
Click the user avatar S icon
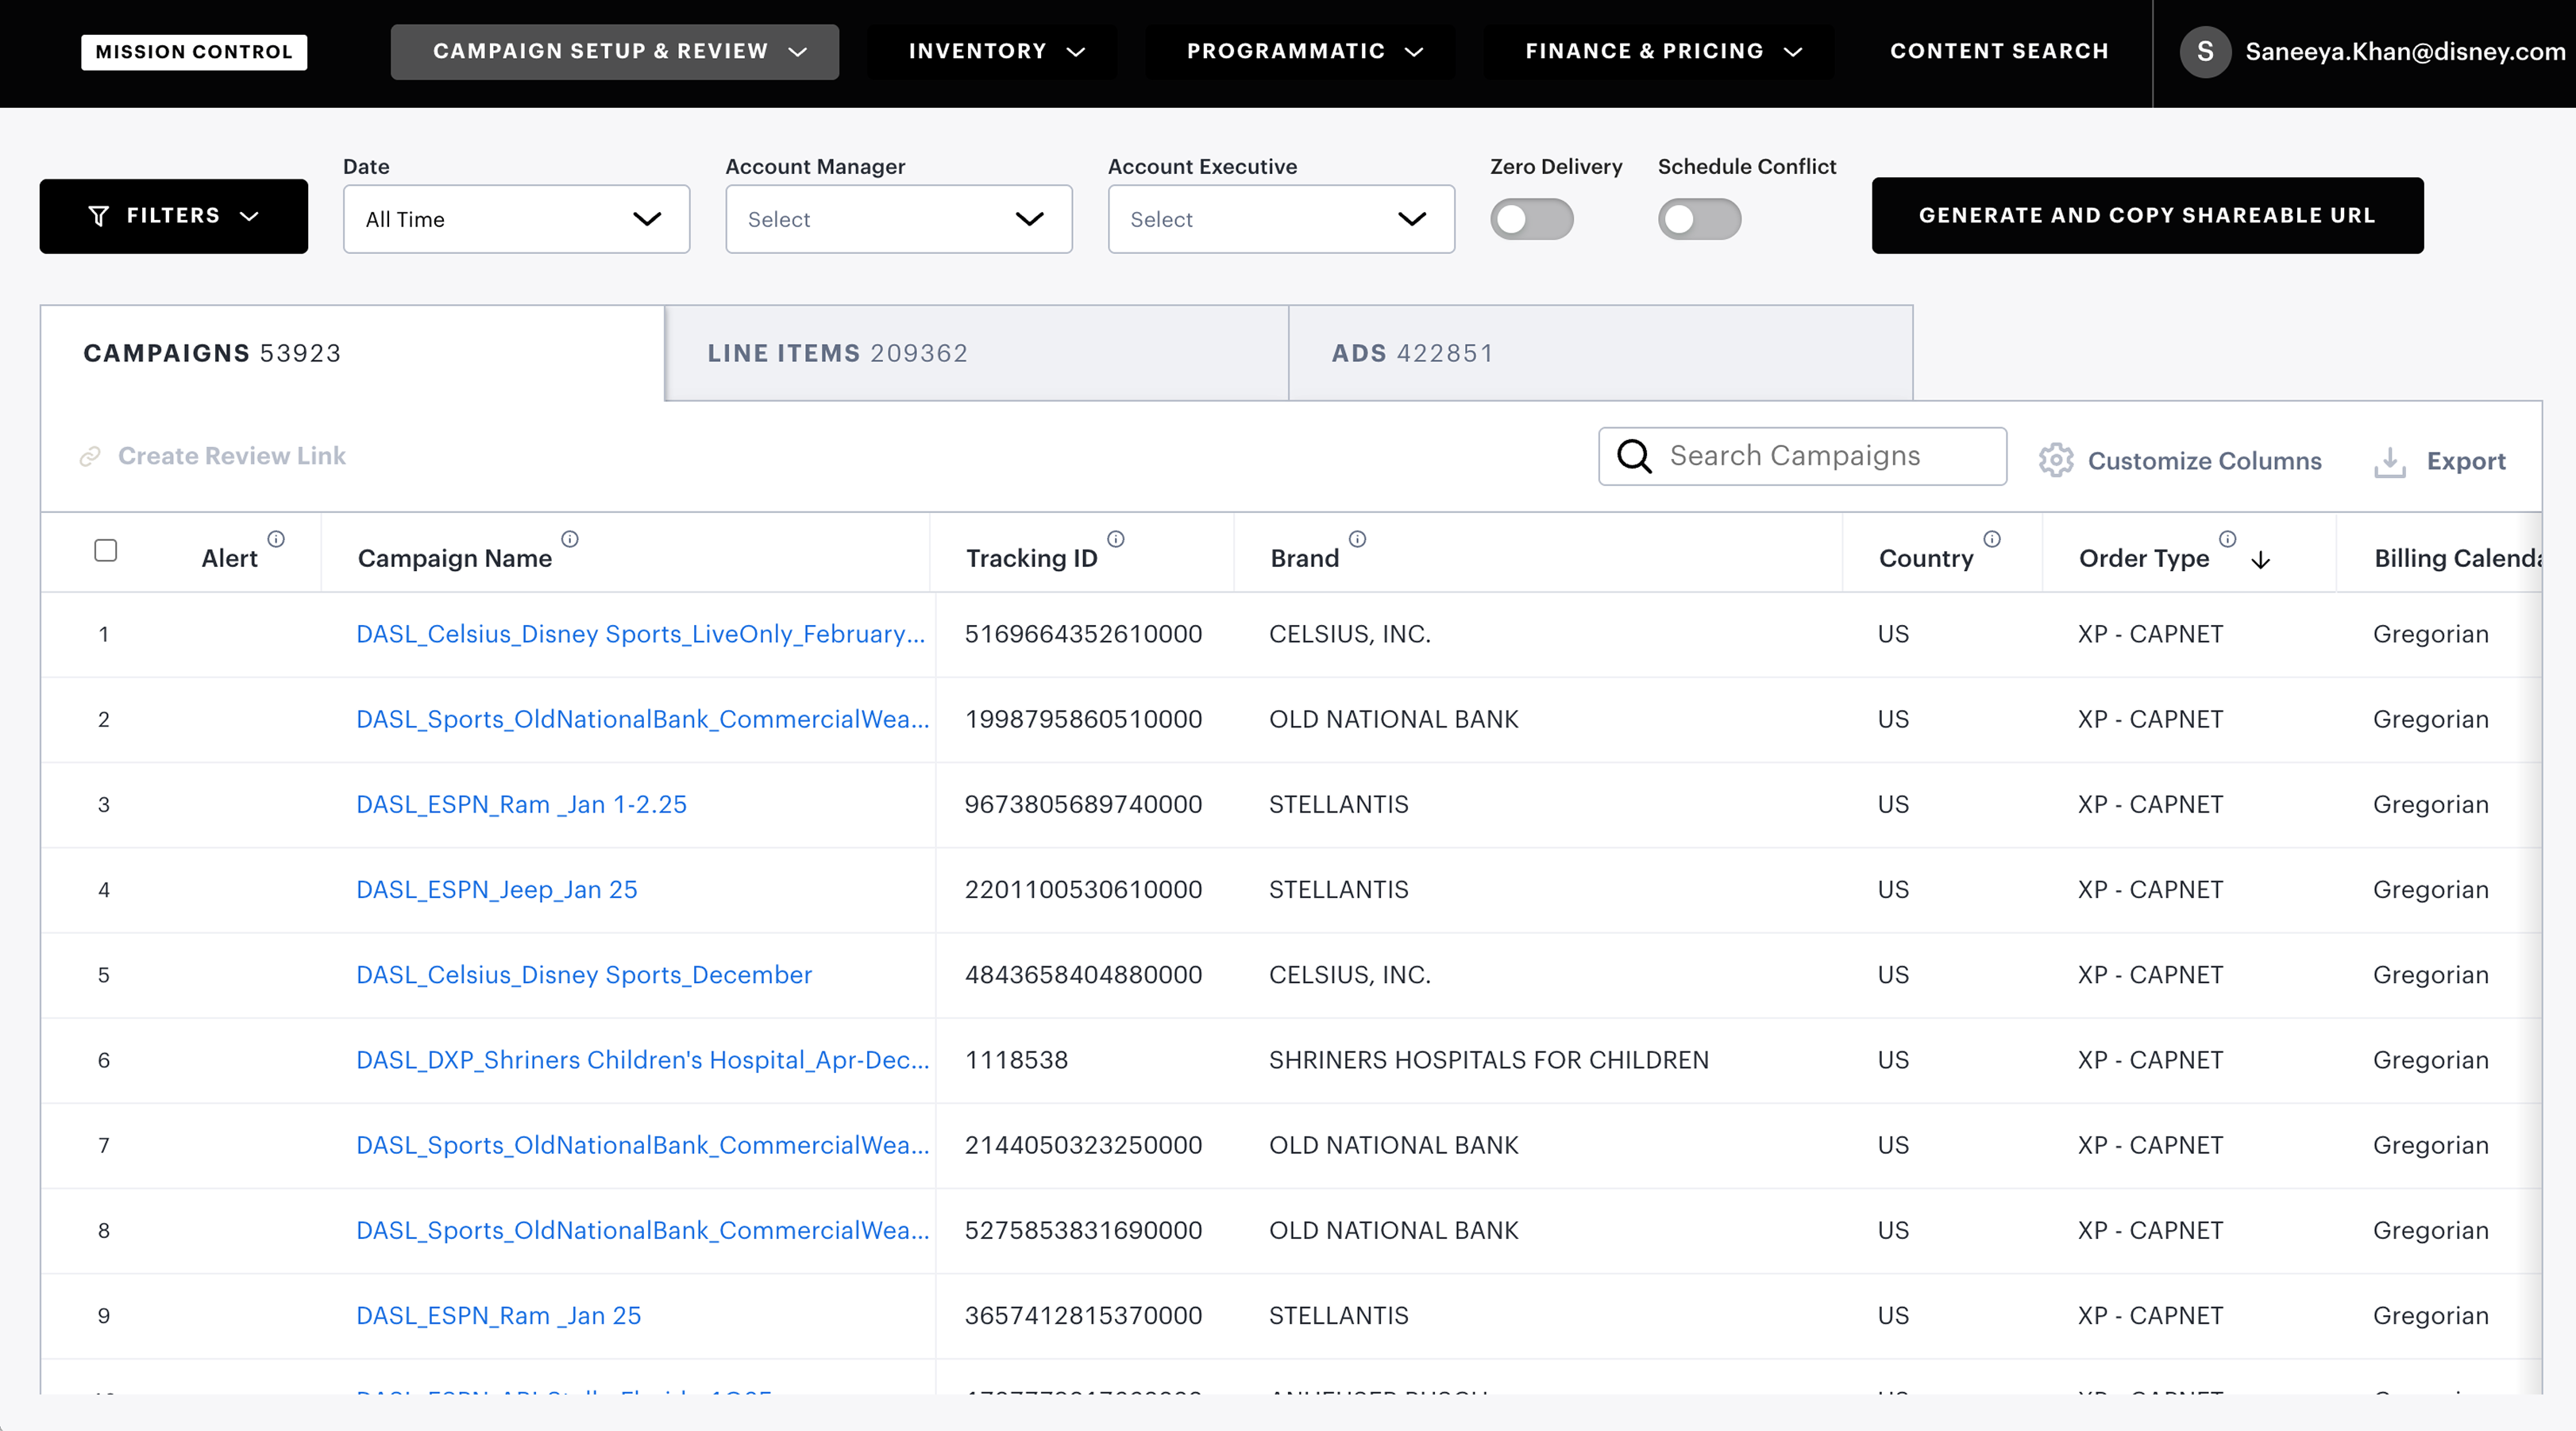pyautogui.click(x=2205, y=52)
